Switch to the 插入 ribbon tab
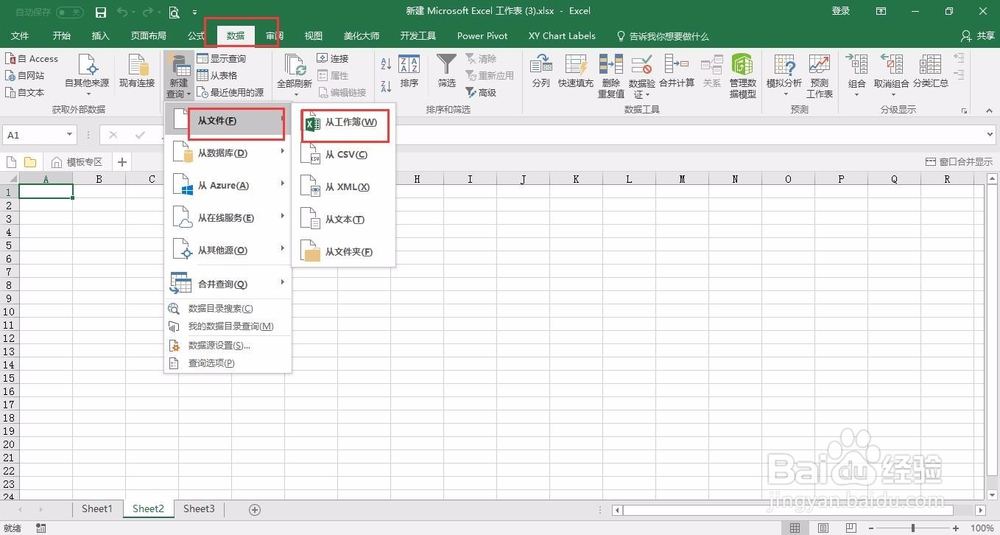The image size is (1000, 535). 101,36
